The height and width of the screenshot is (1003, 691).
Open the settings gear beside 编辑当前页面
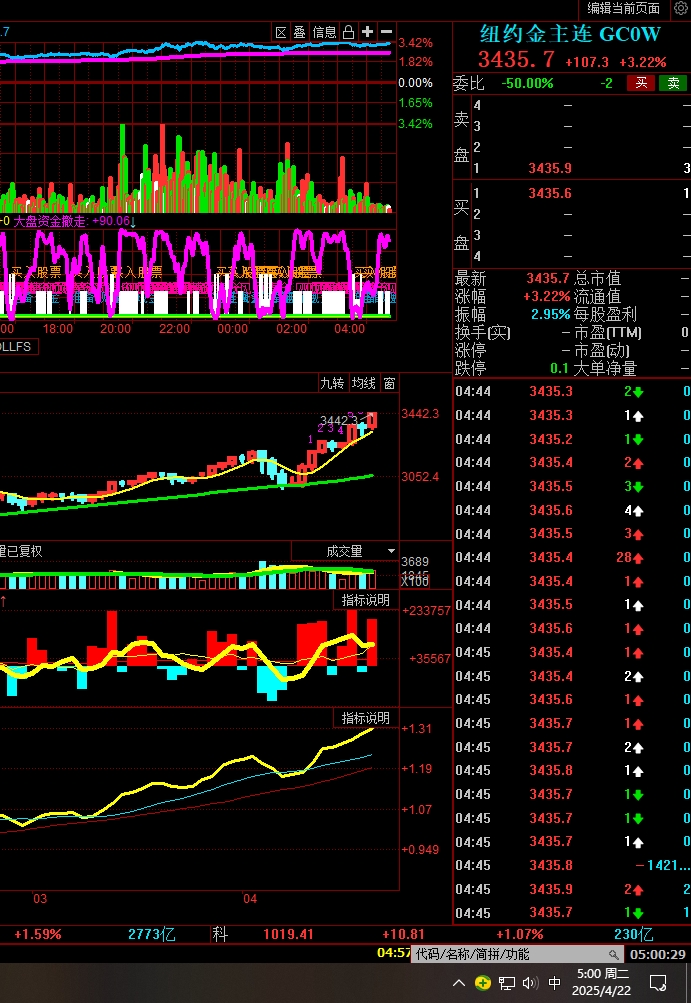680,9
